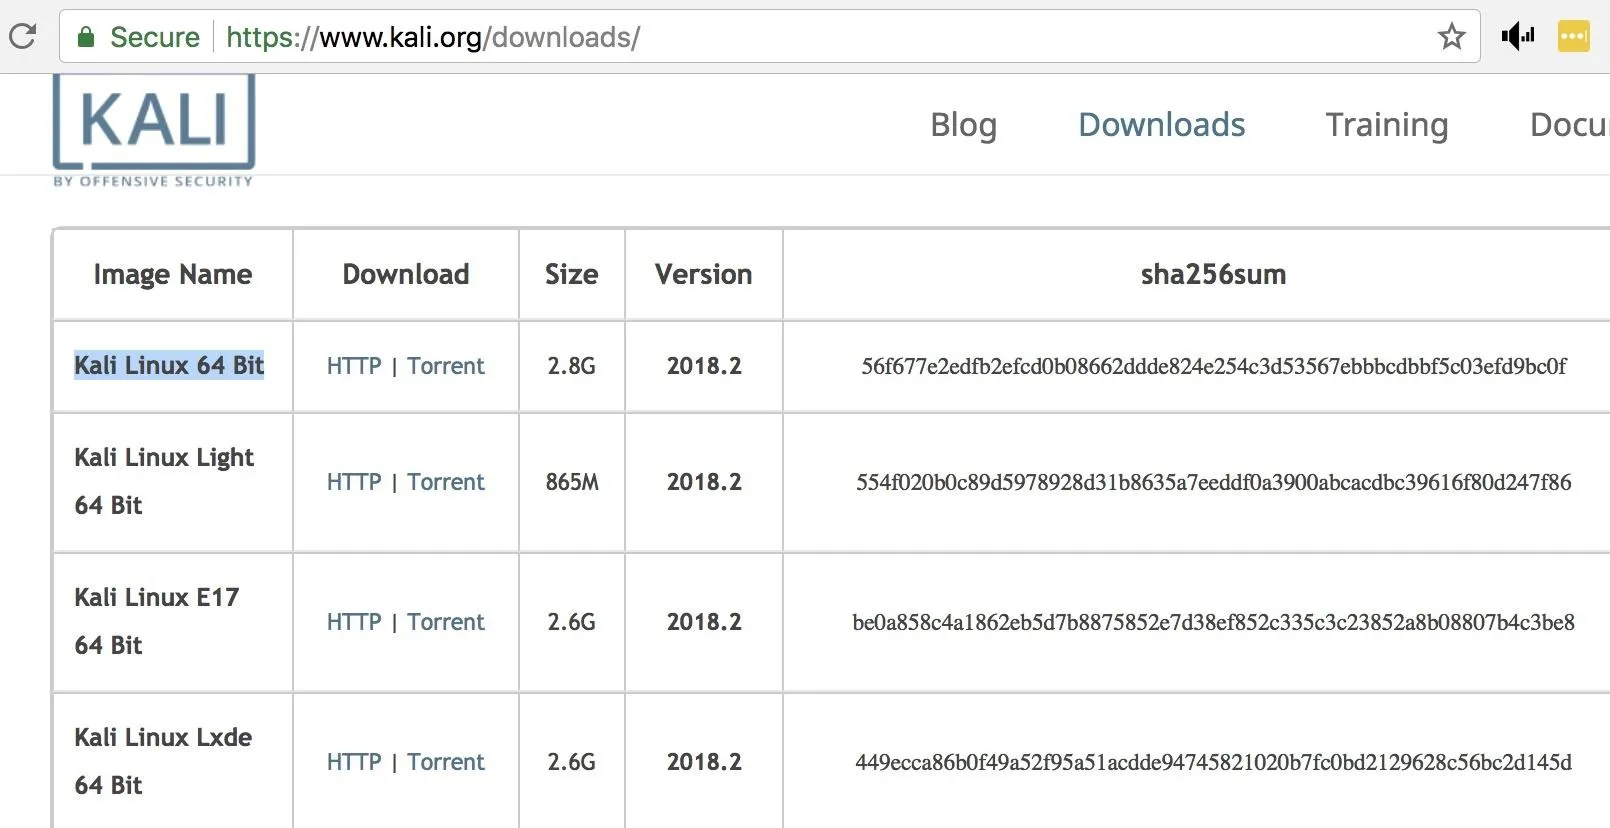The image size is (1610, 828).
Task: Download Kali Linux 64 Bit via HTTP
Action: click(x=354, y=366)
